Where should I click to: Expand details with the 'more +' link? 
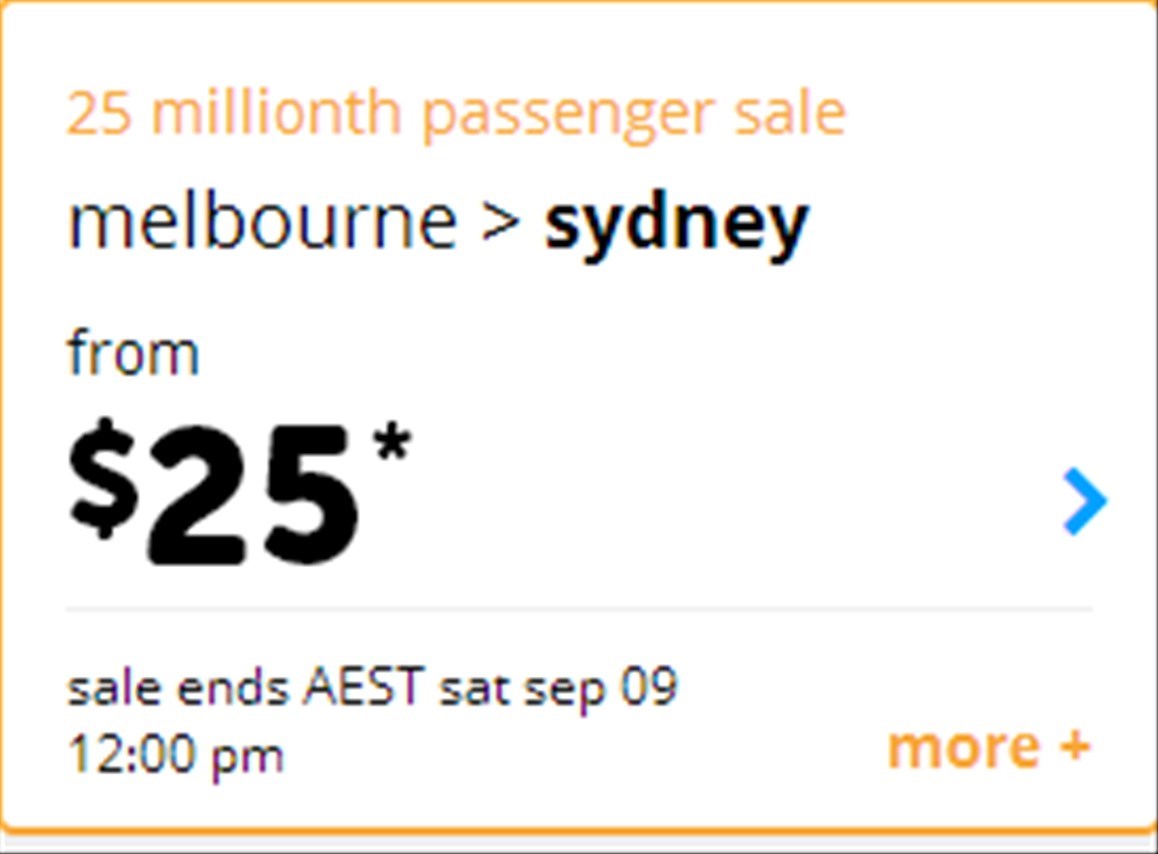pos(989,747)
